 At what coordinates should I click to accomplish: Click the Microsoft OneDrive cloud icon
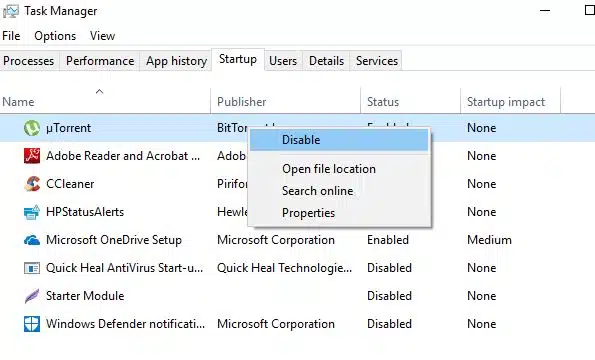click(x=32, y=240)
